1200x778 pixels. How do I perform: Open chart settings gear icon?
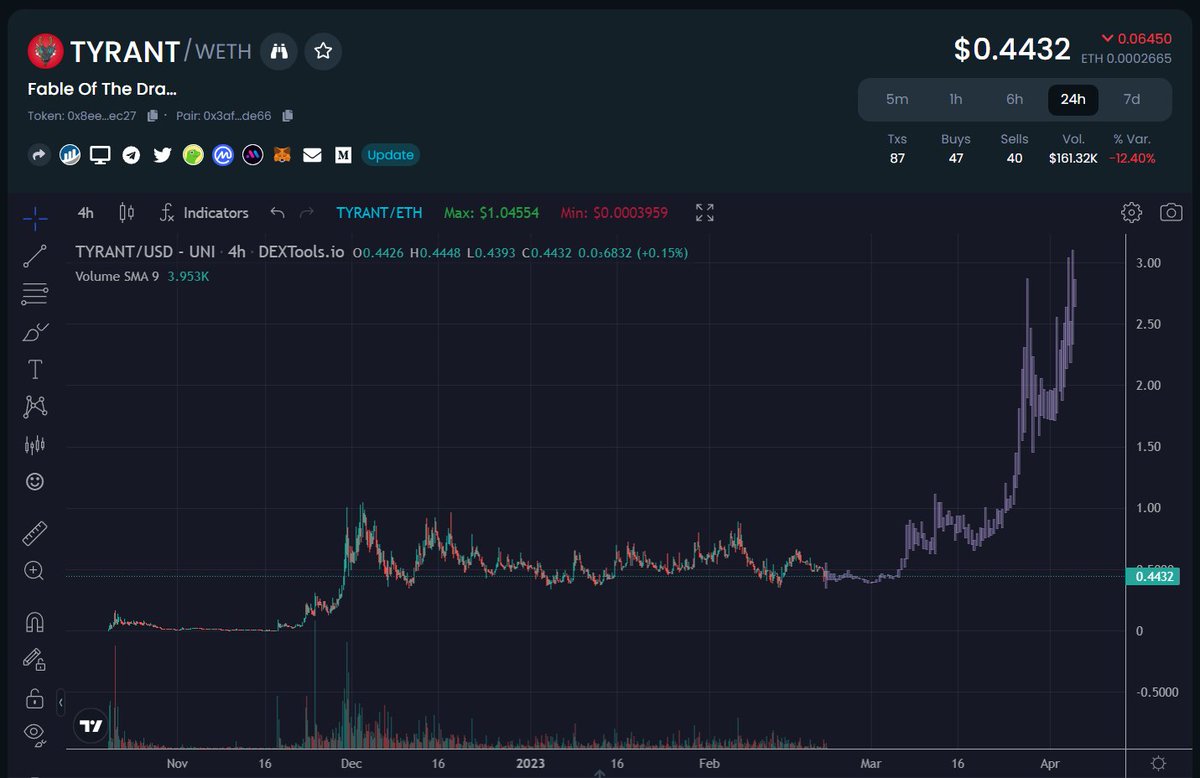point(1131,212)
